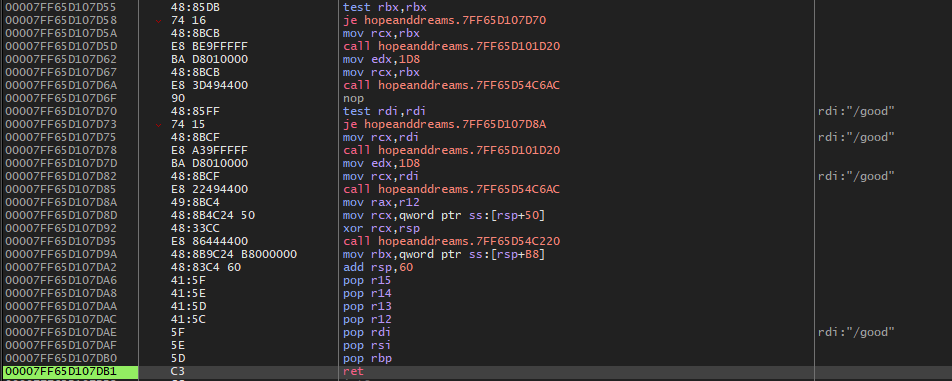Click opcode byte 90 on nop row
This screenshot has width=952, height=381.
click(178, 98)
